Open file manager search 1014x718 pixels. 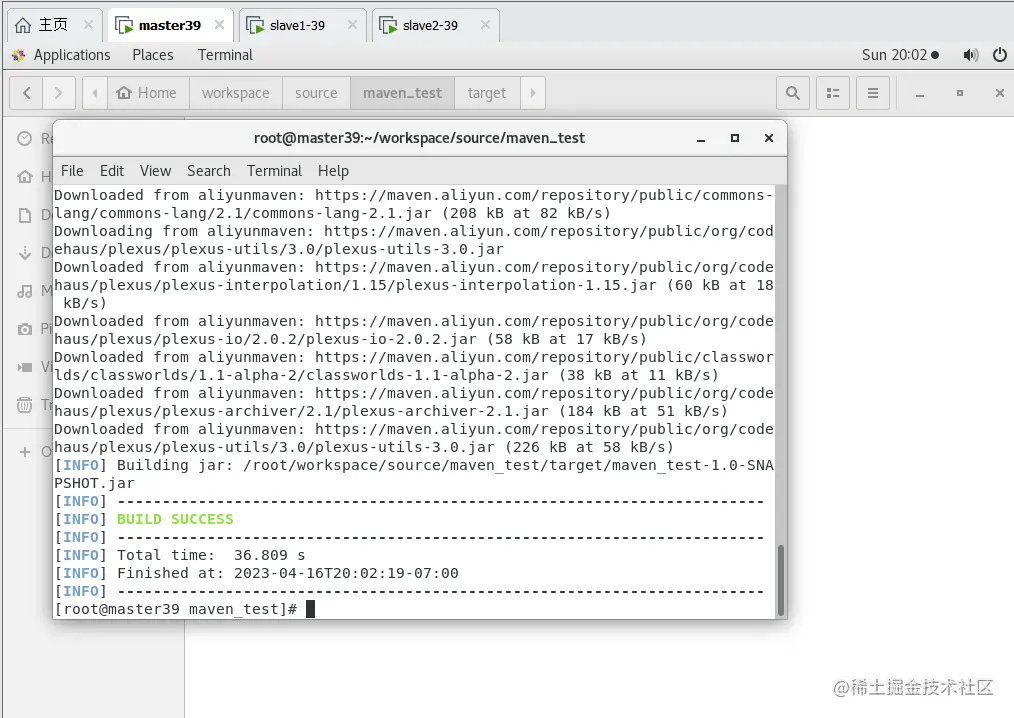(x=793, y=93)
